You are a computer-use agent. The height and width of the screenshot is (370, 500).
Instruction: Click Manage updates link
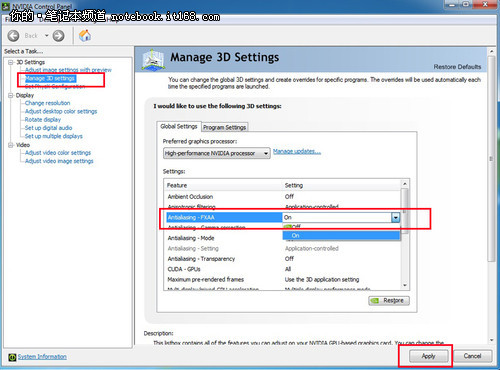pos(297,152)
